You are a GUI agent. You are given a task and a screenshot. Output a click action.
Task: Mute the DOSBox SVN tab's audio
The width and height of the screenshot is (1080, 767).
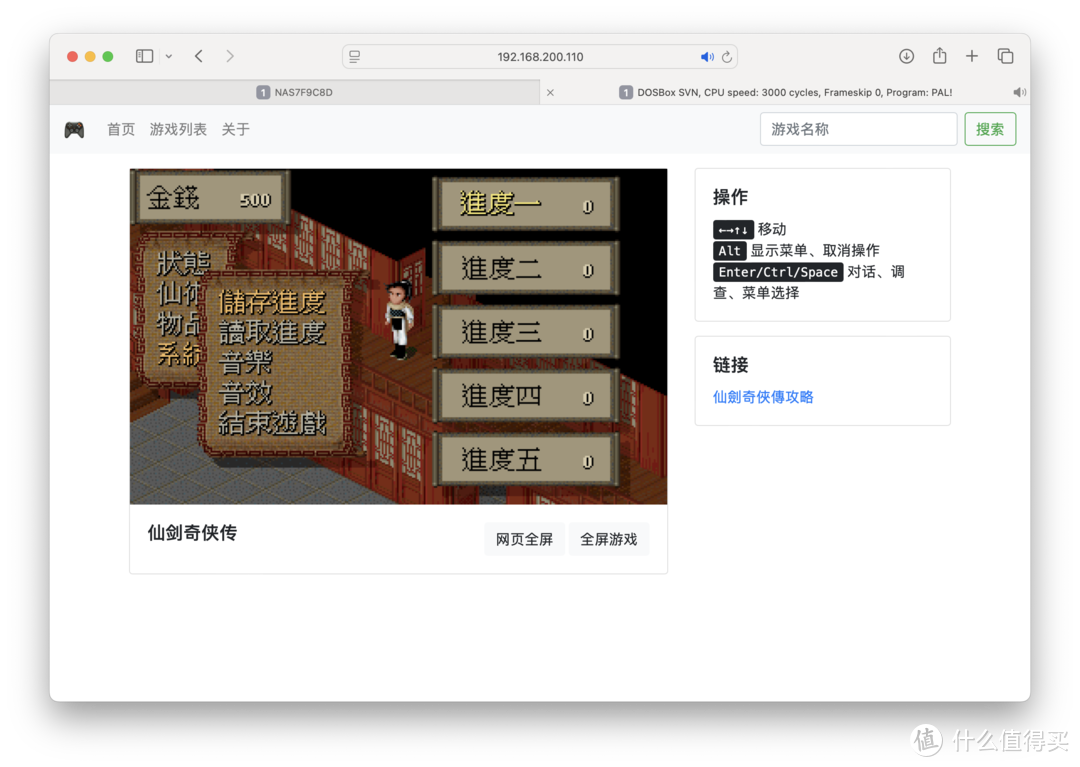pos(1019,91)
